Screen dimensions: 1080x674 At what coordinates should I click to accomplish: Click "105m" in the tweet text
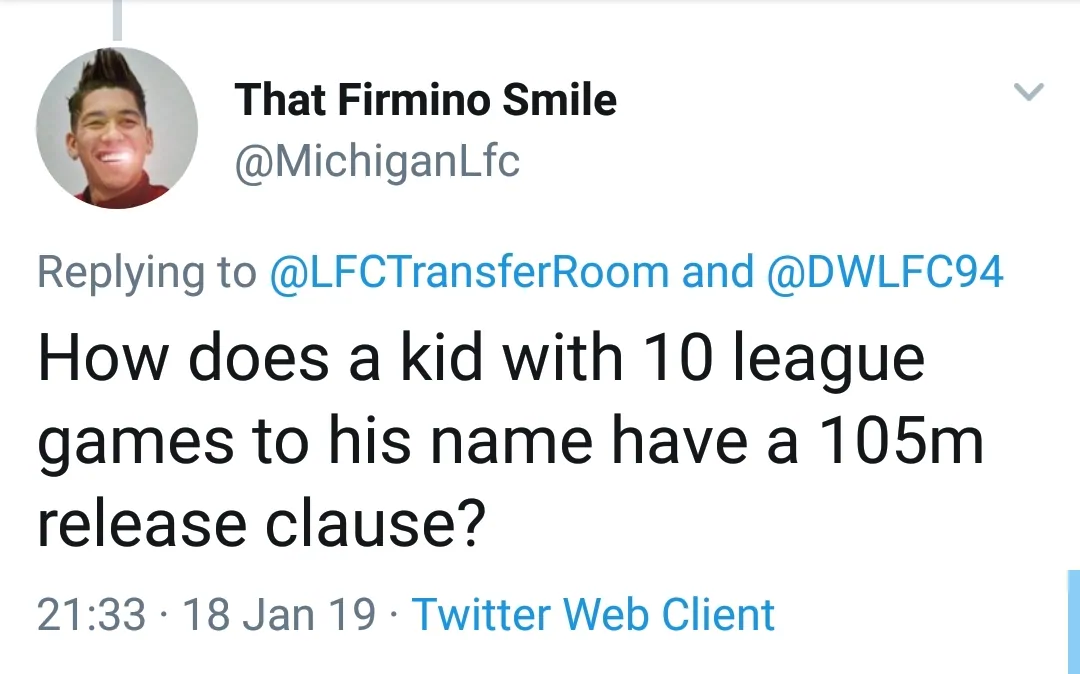click(902, 440)
